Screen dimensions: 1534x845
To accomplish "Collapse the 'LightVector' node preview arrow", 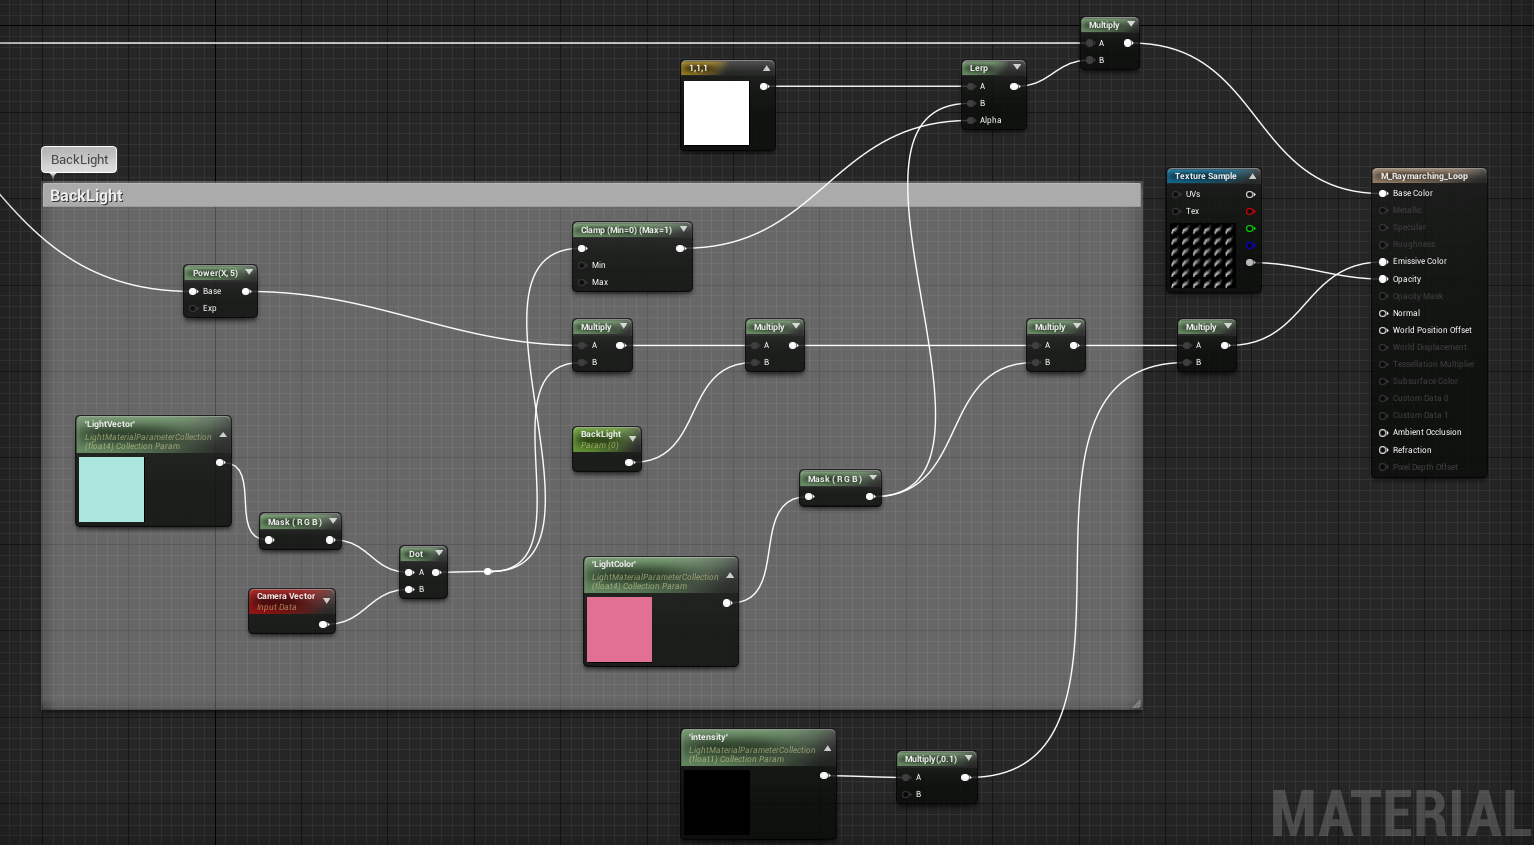I will (223, 435).
